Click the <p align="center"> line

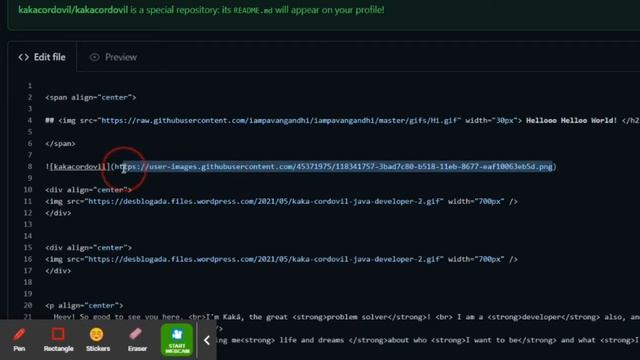point(84,305)
